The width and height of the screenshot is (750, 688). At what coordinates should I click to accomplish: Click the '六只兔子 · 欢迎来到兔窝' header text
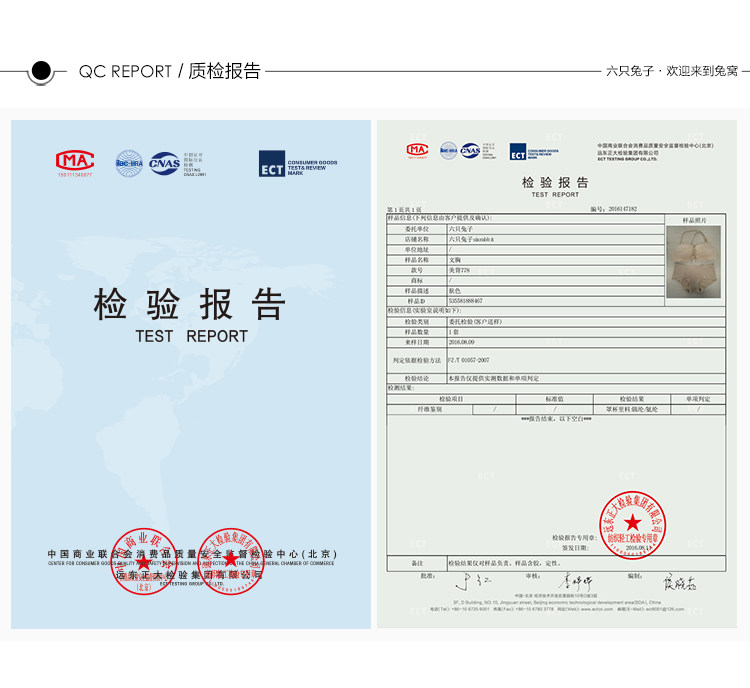pos(672,71)
